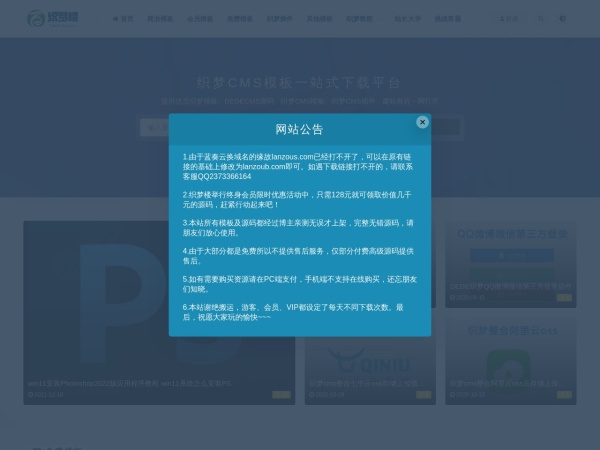Viewport: 600px width, 450px height.
Task: Click announcement item 3 about 完整无错源码
Action: coord(298,228)
